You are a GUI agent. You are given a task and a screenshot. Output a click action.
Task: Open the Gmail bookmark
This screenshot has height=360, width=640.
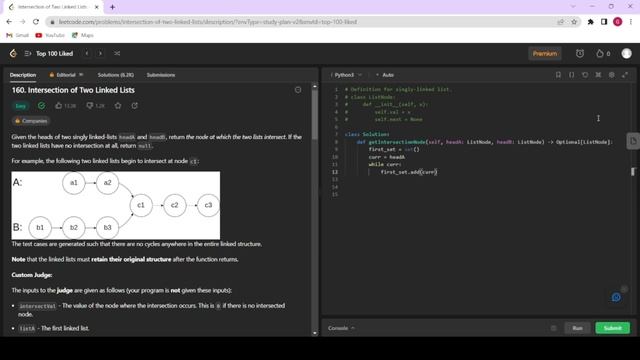click(x=18, y=36)
